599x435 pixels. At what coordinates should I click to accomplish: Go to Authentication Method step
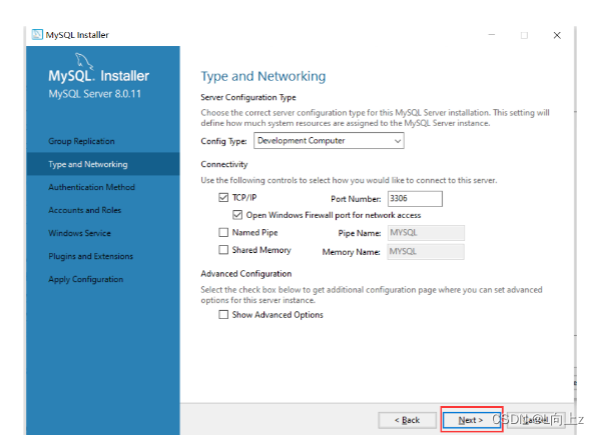coord(103,187)
